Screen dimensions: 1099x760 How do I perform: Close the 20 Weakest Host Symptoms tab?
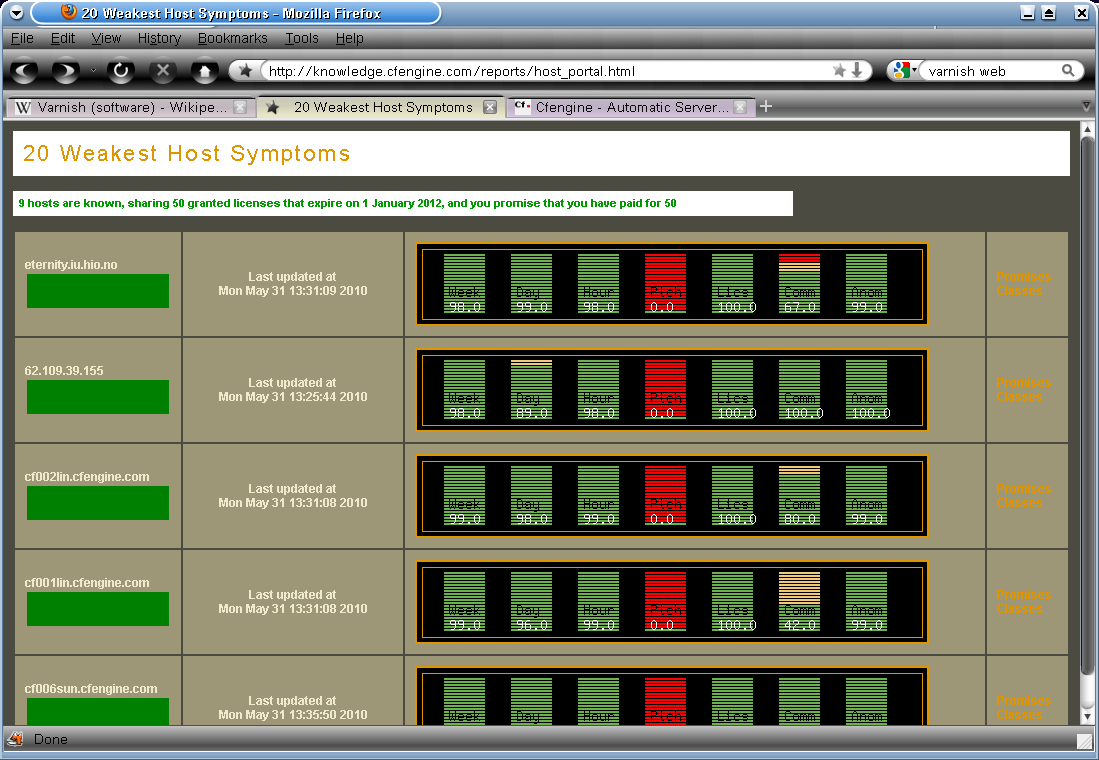point(490,107)
